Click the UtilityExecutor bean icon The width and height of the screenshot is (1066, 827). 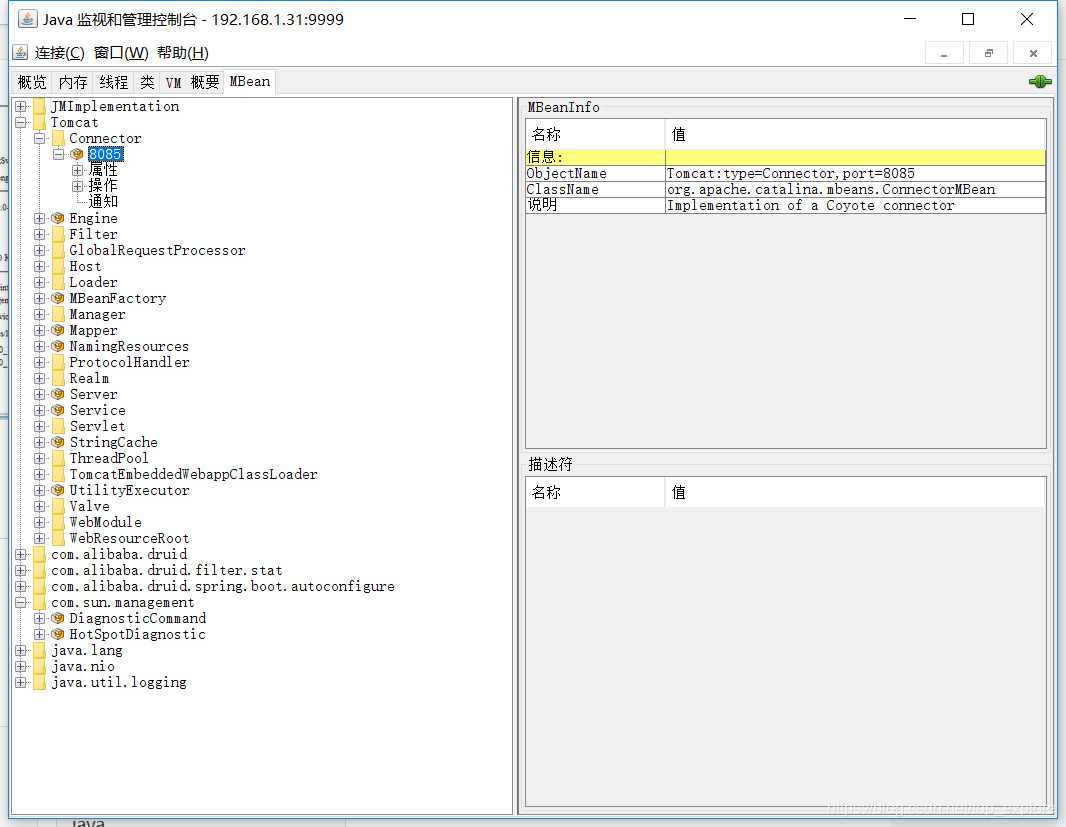coord(58,490)
